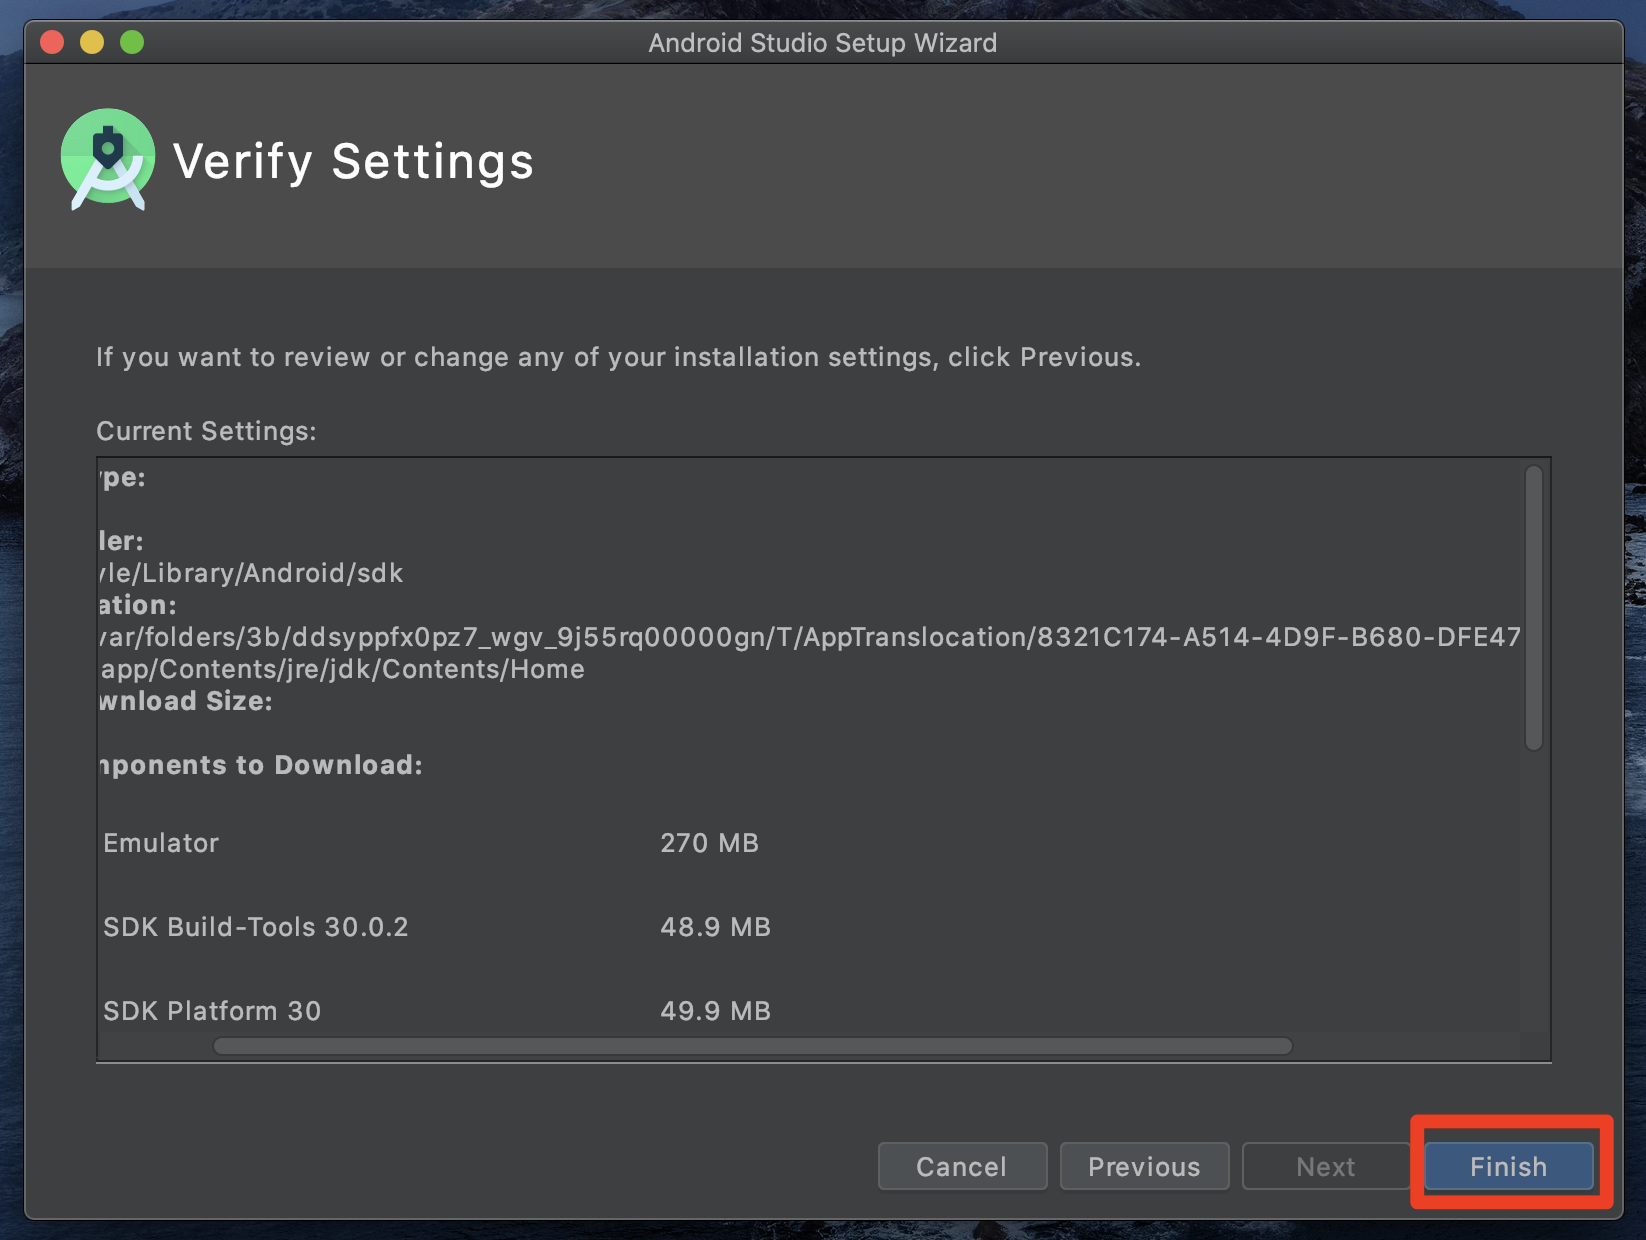Viewport: 1646px width, 1240px height.
Task: Click the Android Studio logo icon
Action: click(x=107, y=159)
